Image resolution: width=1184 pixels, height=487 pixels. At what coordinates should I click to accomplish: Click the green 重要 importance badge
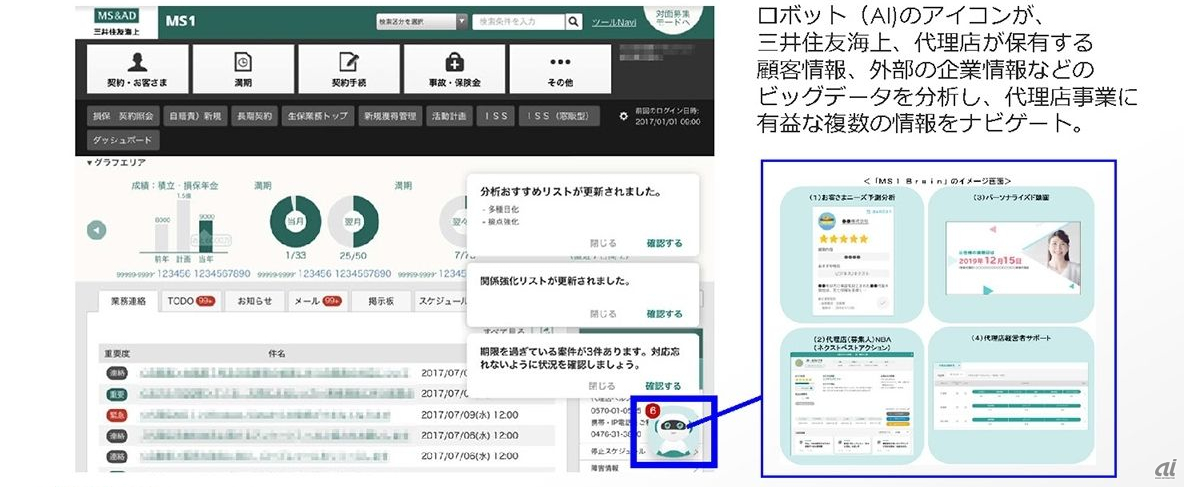(117, 393)
